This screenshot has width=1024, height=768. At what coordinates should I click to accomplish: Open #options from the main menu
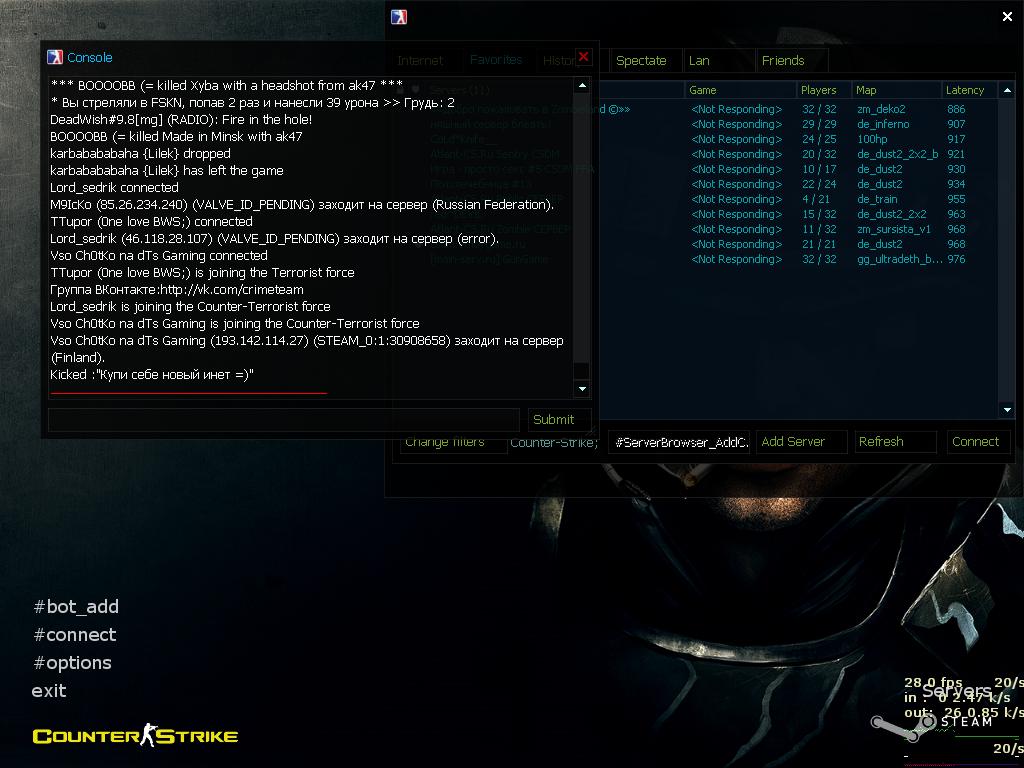(72, 663)
